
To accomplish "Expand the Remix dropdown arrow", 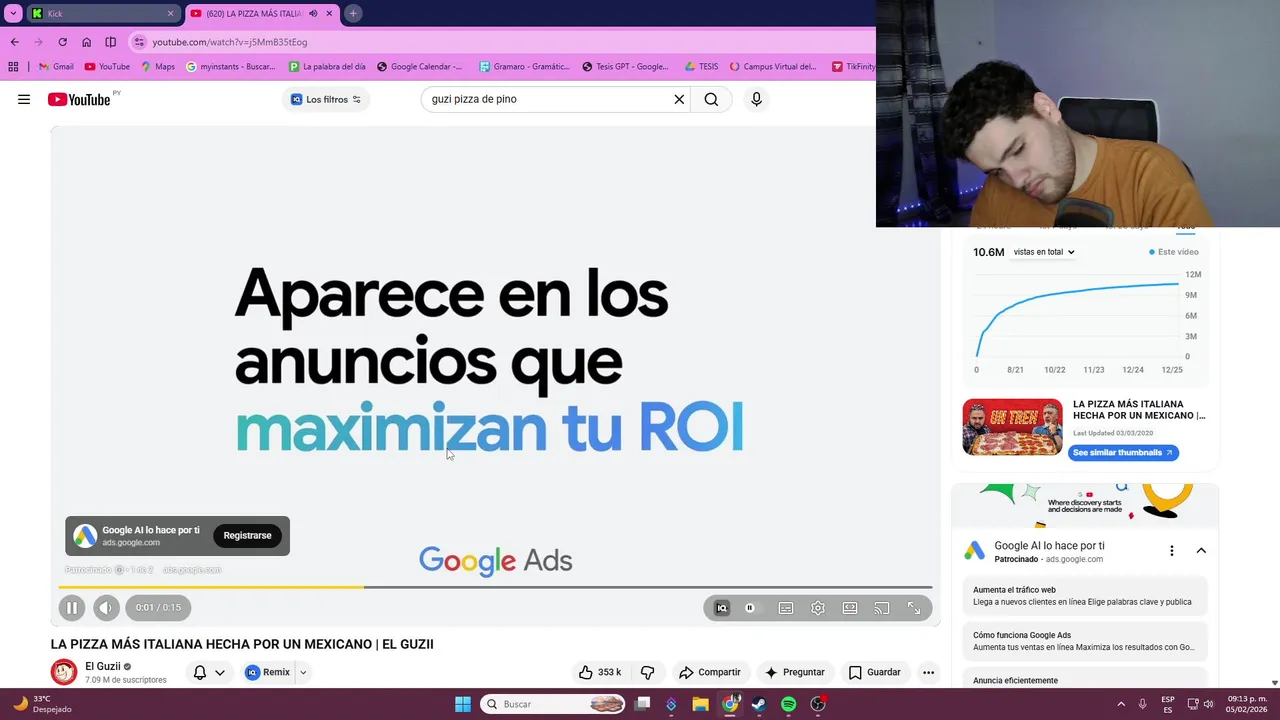I will (x=302, y=672).
